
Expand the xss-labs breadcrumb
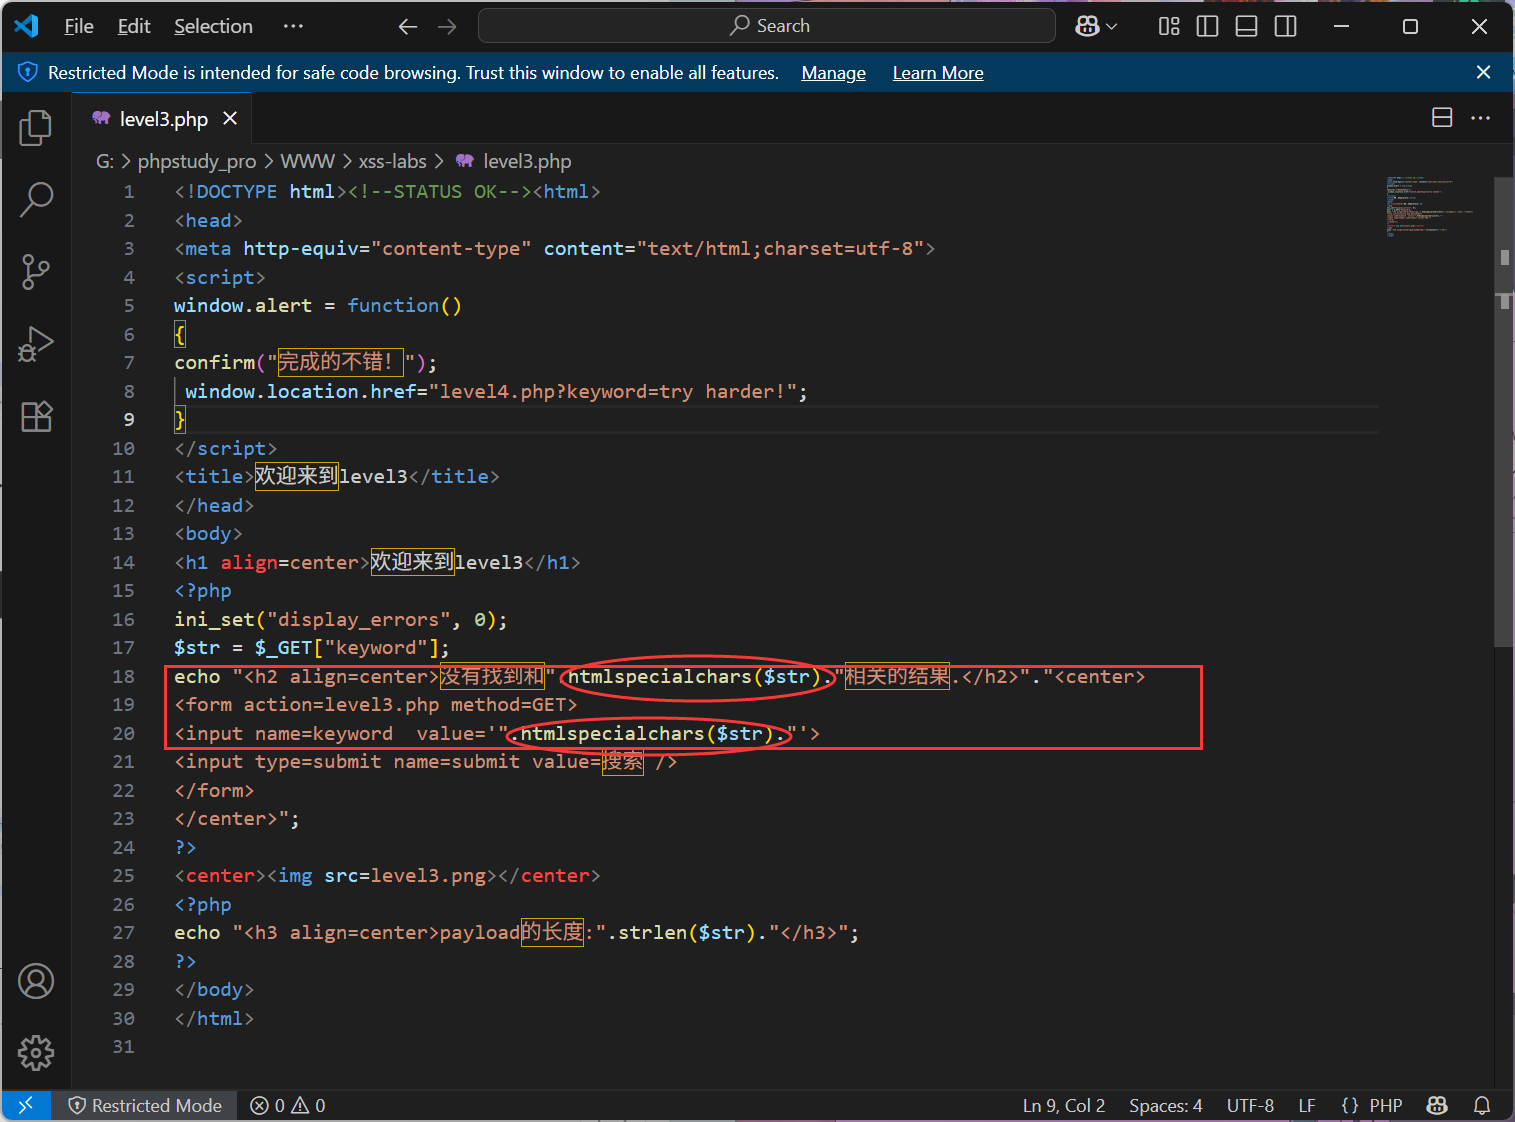point(392,161)
